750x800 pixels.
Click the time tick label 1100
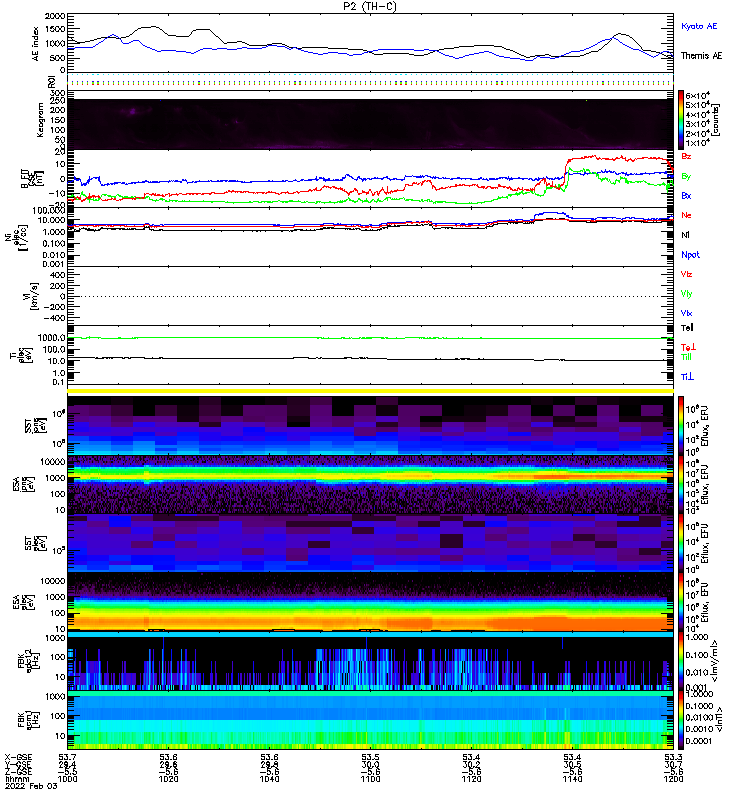(x=370, y=779)
